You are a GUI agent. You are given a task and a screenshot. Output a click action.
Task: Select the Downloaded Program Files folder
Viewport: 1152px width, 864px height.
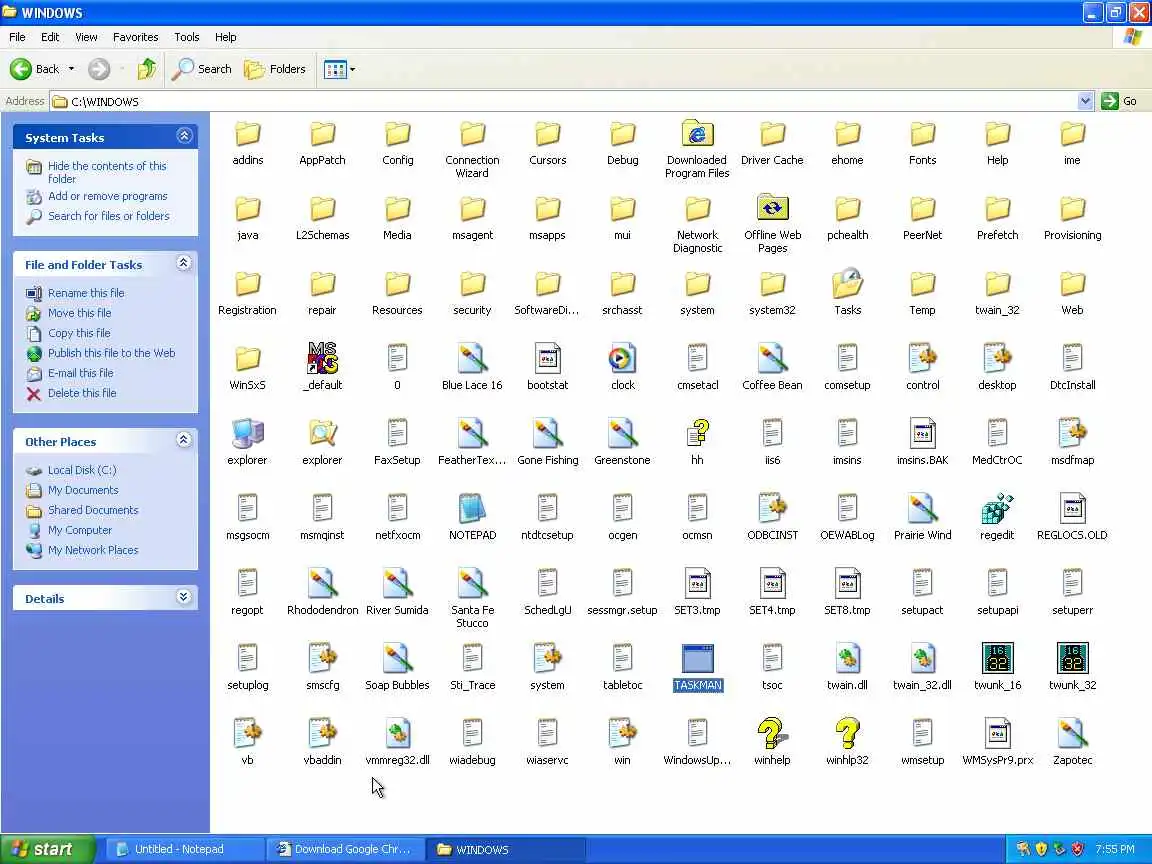click(697, 134)
